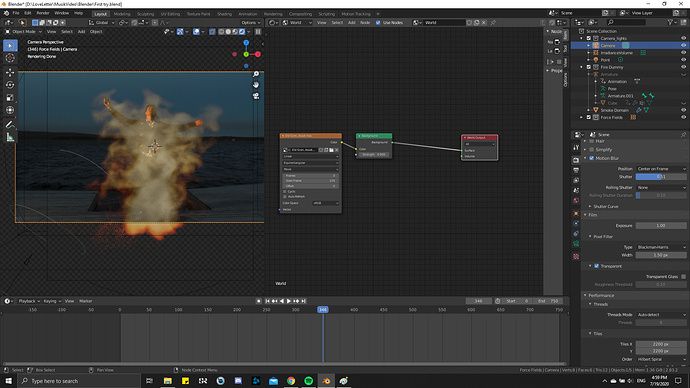Click the viewport zoom magnifier icon

point(256,74)
